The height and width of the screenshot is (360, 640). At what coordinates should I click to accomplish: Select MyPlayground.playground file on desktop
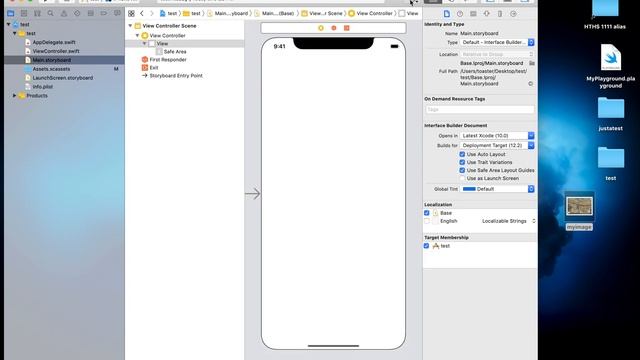(611, 58)
